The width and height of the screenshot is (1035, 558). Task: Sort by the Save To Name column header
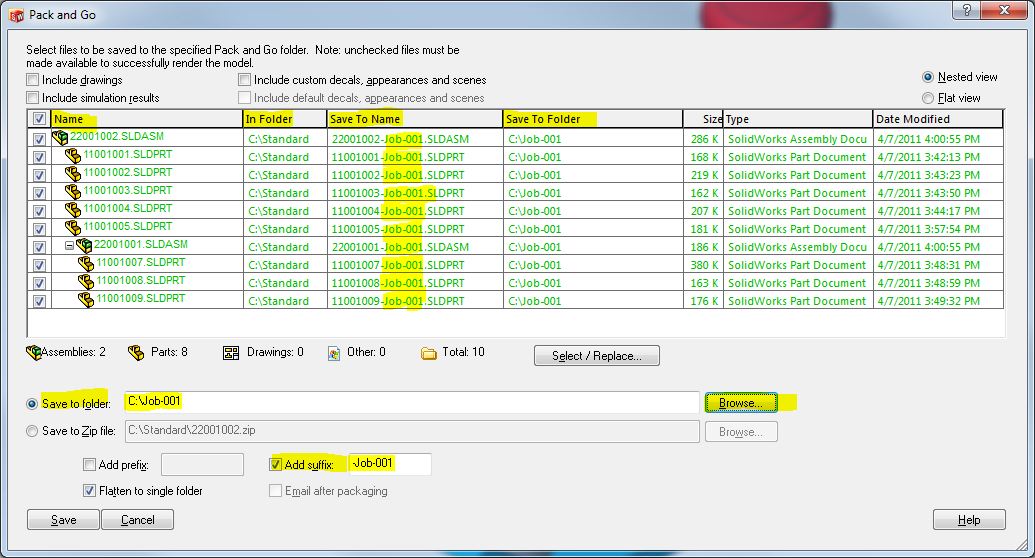click(x=415, y=119)
